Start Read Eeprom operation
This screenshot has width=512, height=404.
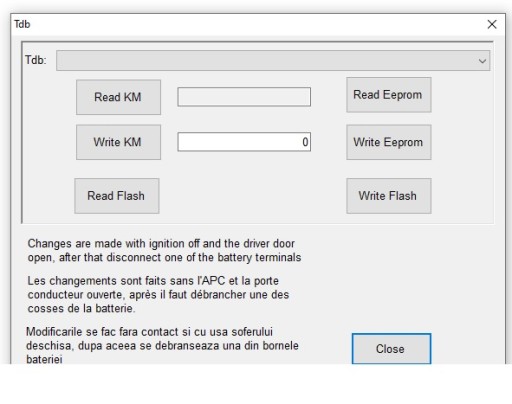pos(389,95)
